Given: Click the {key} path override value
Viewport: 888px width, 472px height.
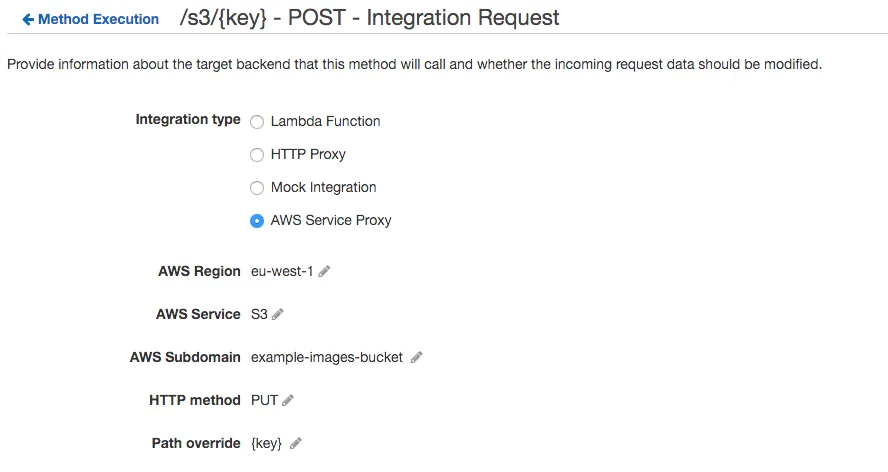Looking at the screenshot, I should (x=267, y=443).
